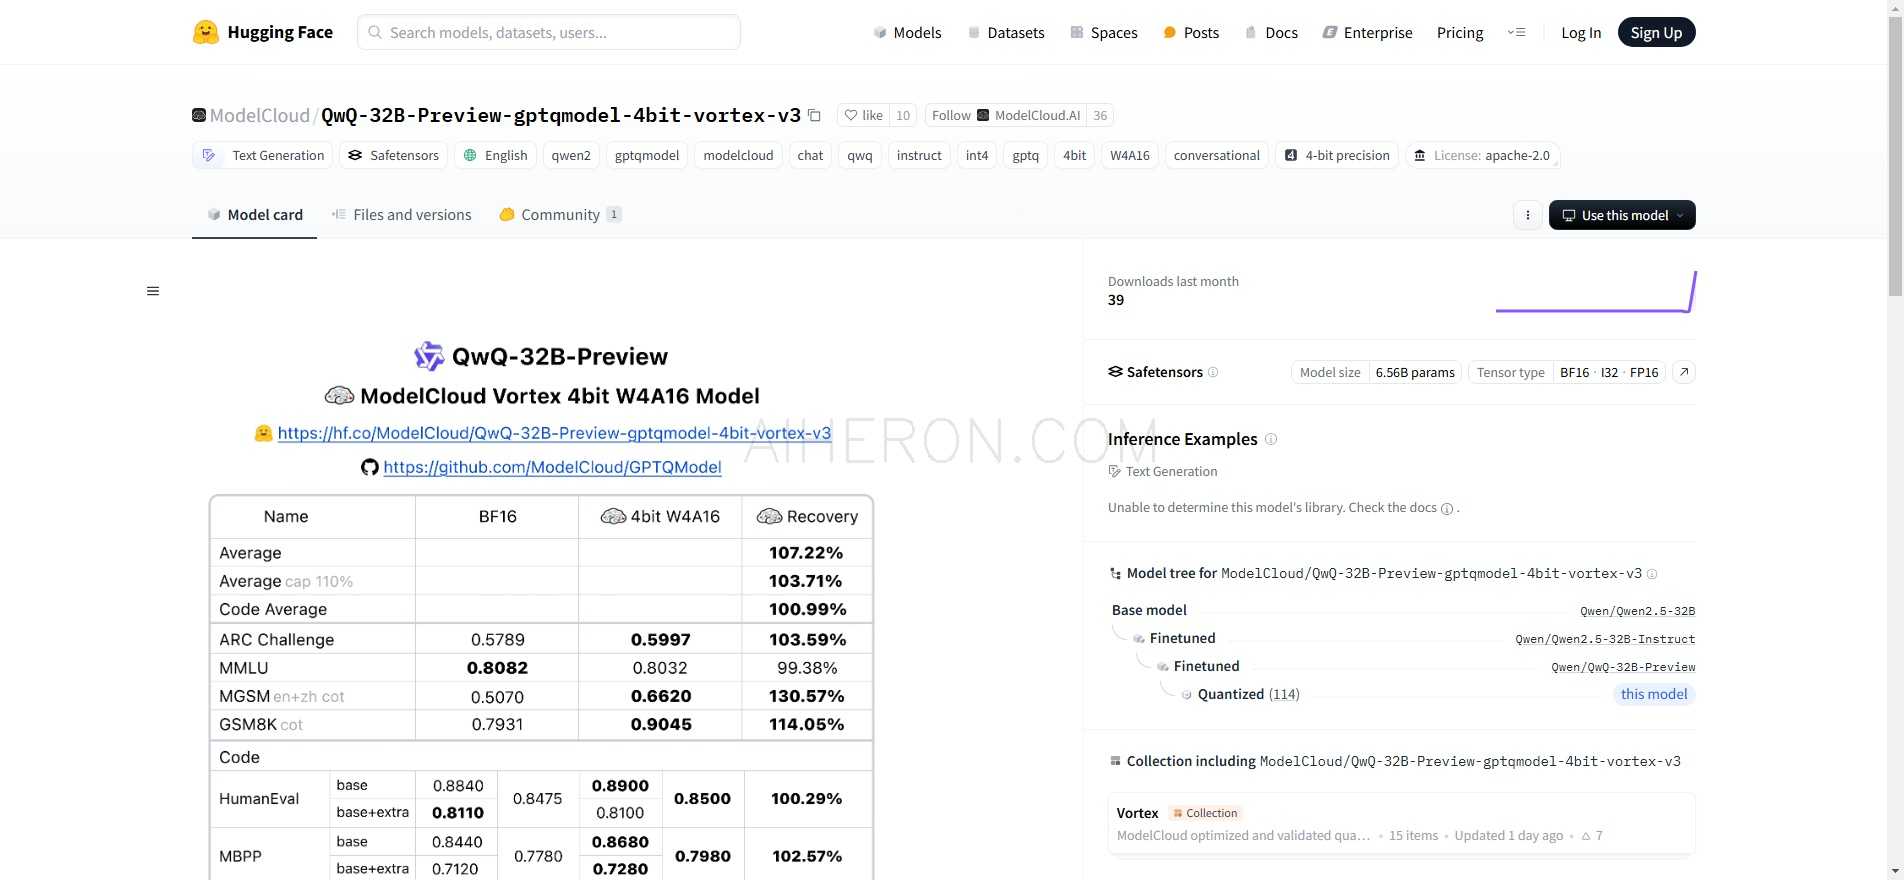Expand the Safetensors viewer arrow icon
The width and height of the screenshot is (1904, 880).
(x=1684, y=372)
